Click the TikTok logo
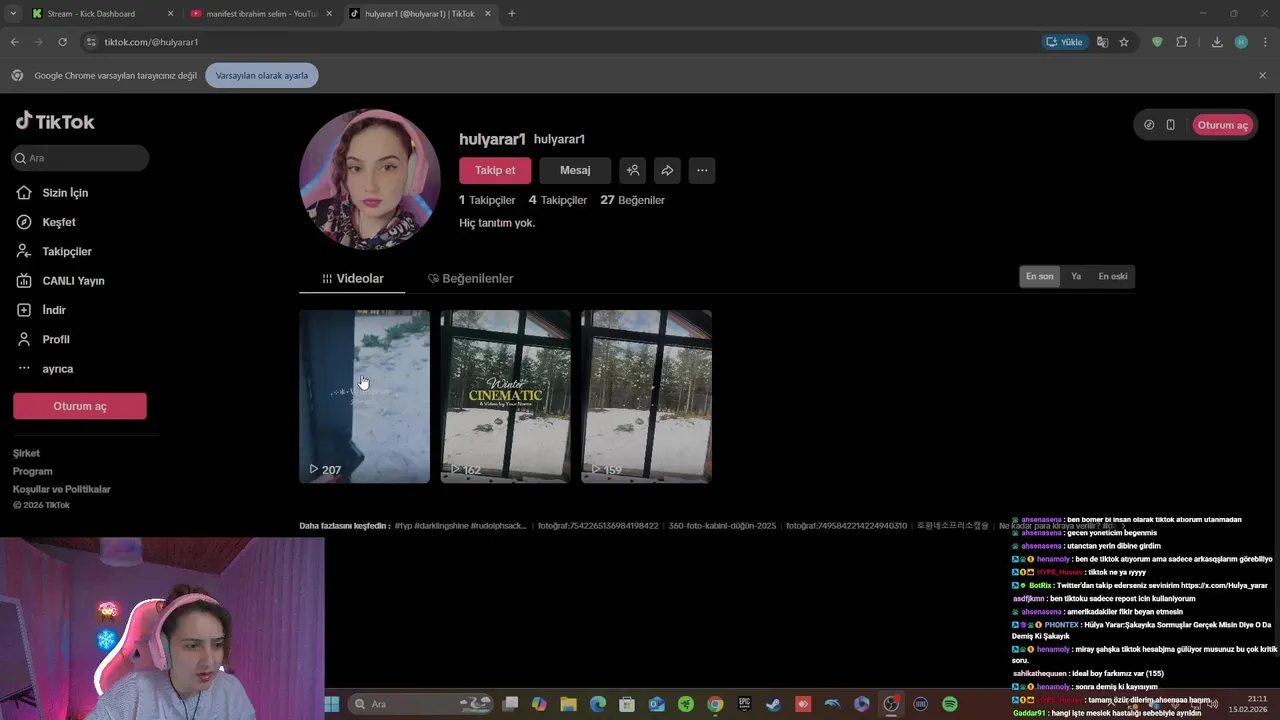Image resolution: width=1280 pixels, height=720 pixels. click(x=55, y=121)
